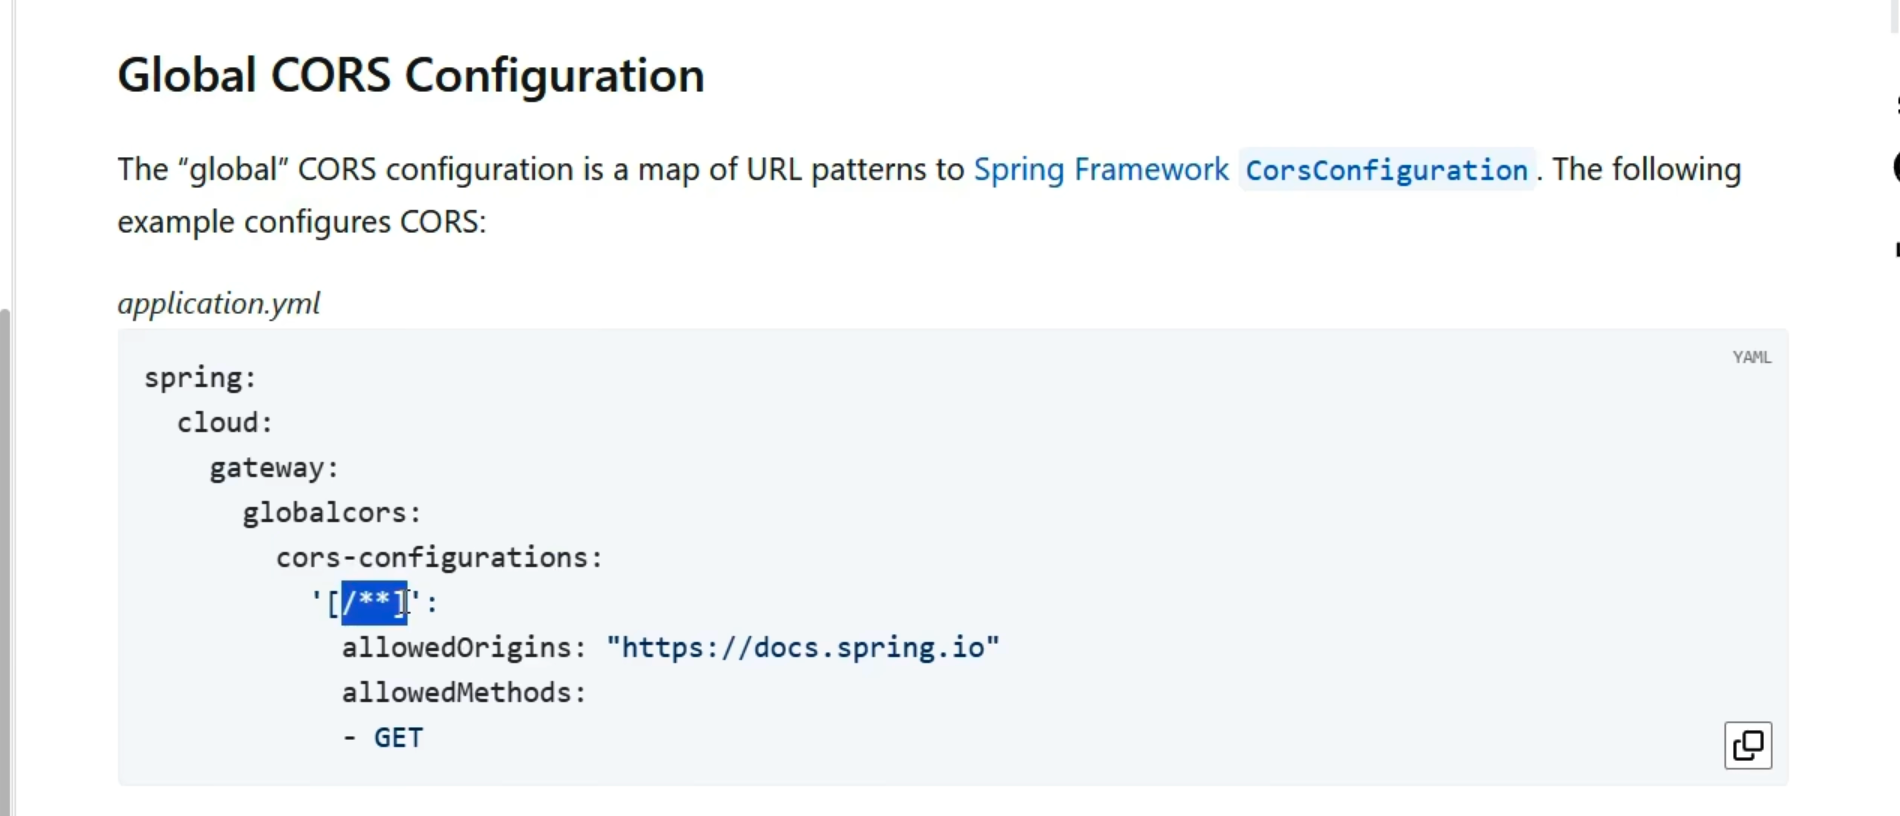This screenshot has height=816, width=1900.
Task: Click the application.yml caption
Action: tap(218, 303)
